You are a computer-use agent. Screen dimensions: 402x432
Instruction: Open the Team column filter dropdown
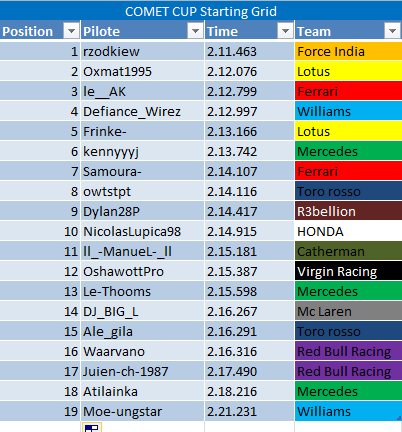tap(392, 31)
